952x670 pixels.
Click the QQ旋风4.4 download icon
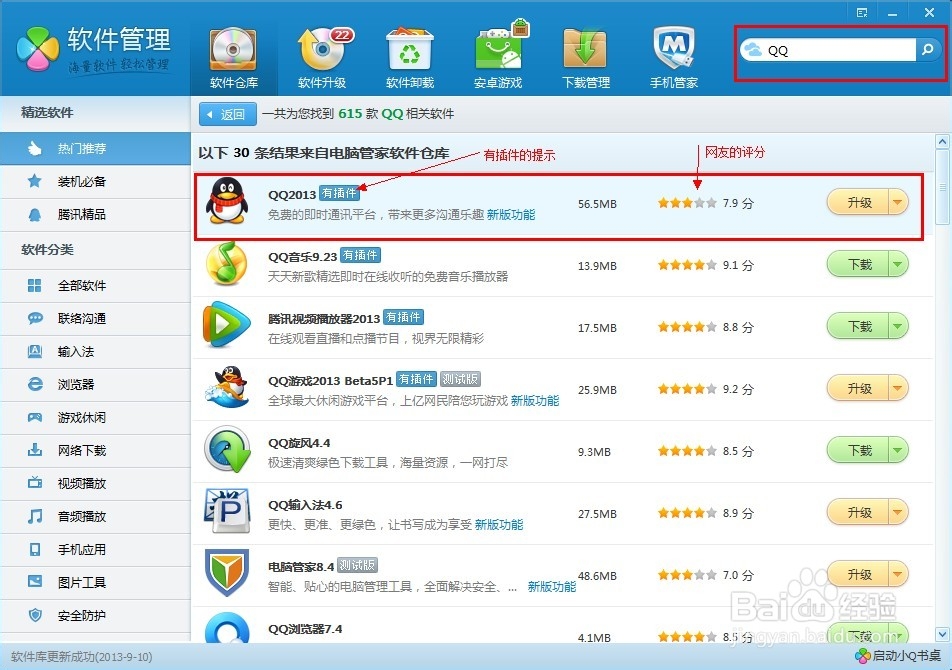(x=227, y=450)
